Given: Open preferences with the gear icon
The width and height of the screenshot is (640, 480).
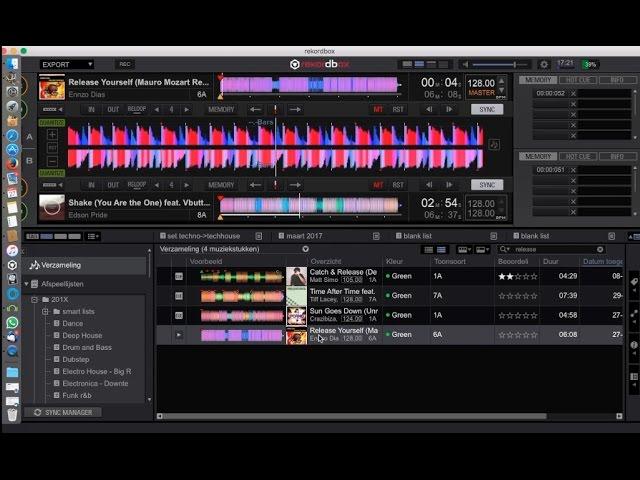Looking at the screenshot, I should (x=544, y=64).
